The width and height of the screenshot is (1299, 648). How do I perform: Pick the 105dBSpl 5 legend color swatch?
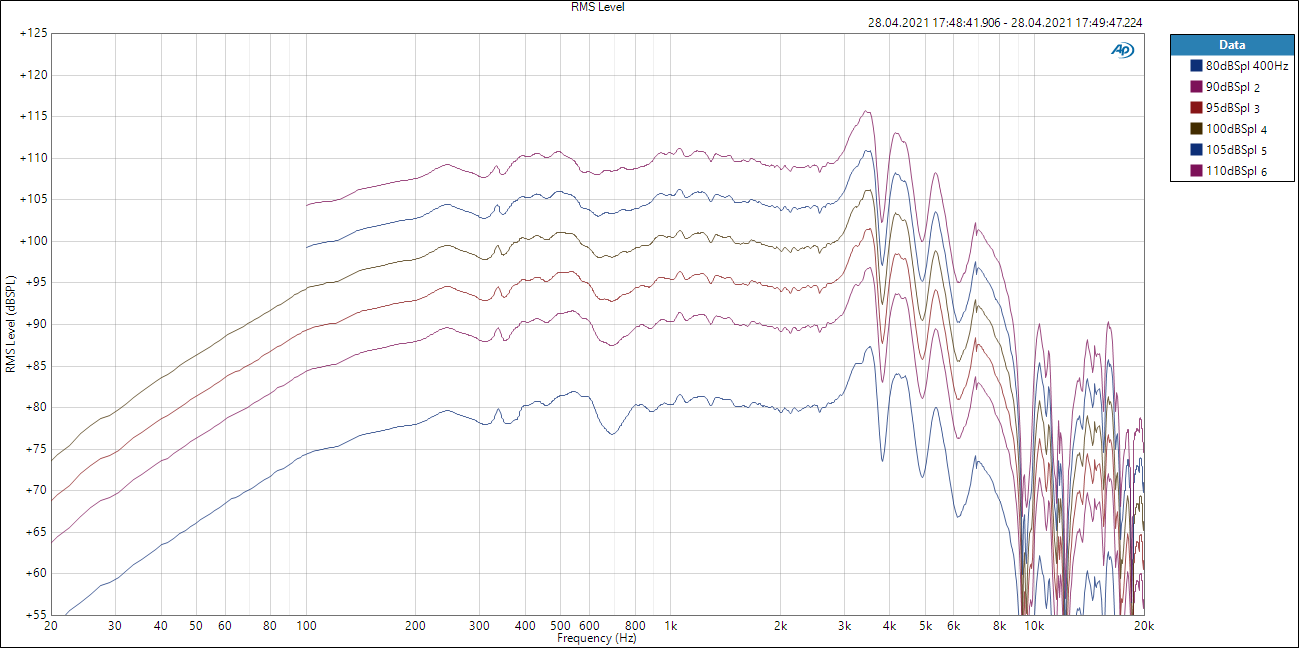coord(1195,150)
